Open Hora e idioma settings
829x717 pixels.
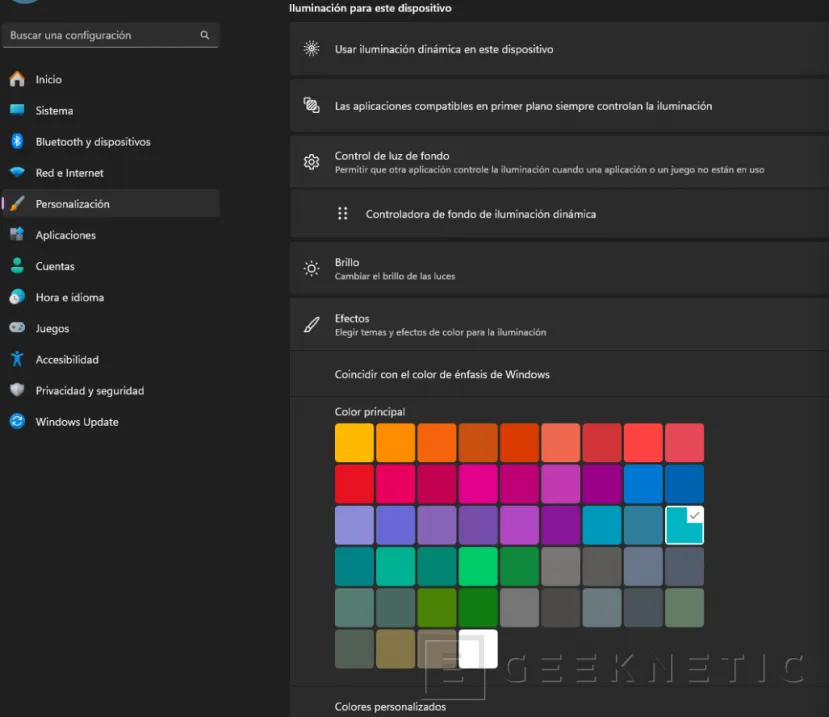pyautogui.click(x=69, y=297)
